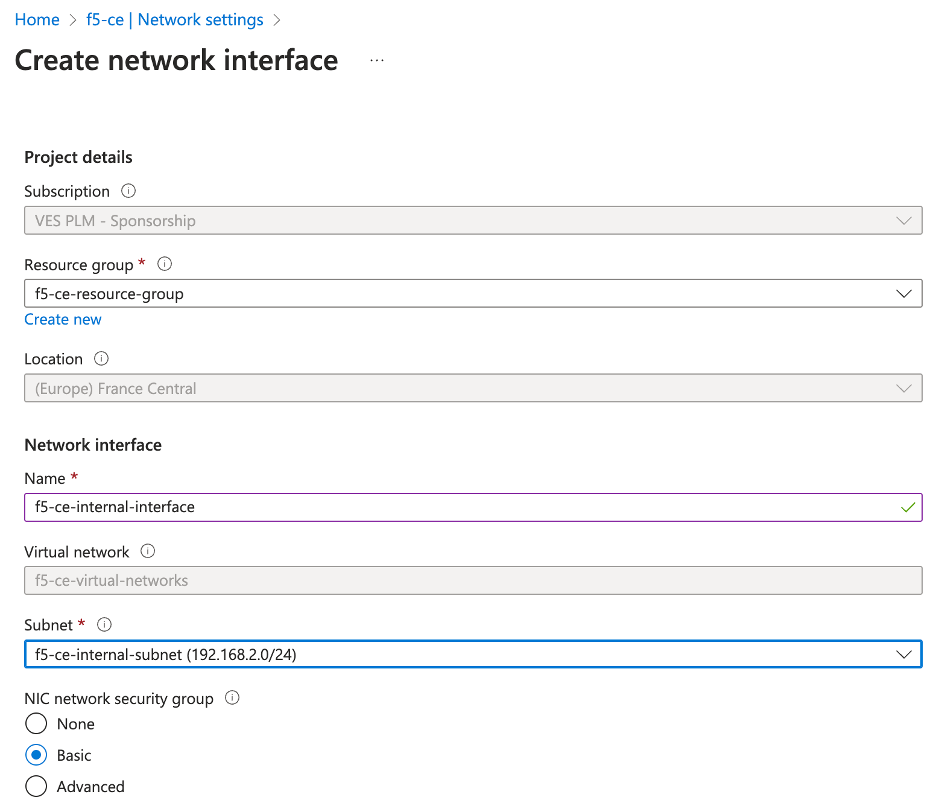This screenshot has height=806, width=936.
Task: Click the NIC network security group info icon
Action: [x=231, y=698]
